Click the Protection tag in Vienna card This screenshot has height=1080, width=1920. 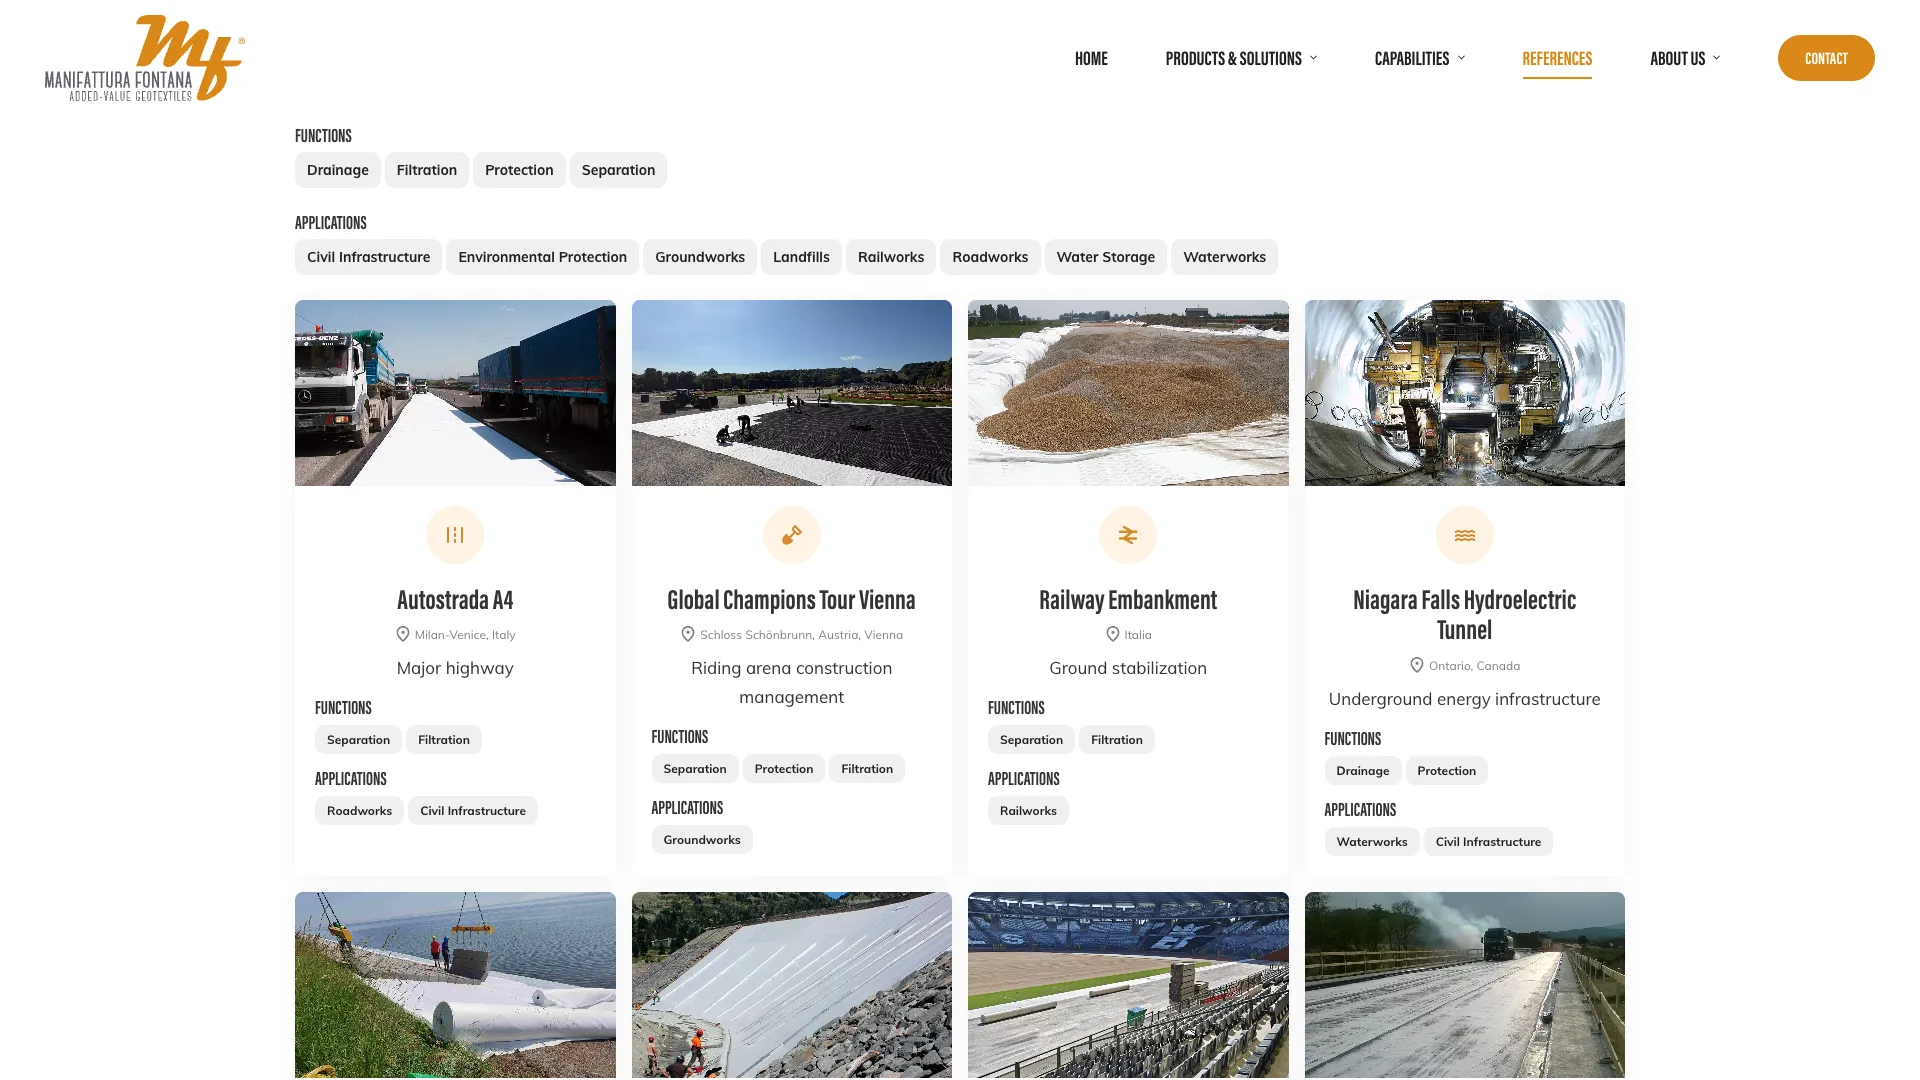(783, 769)
